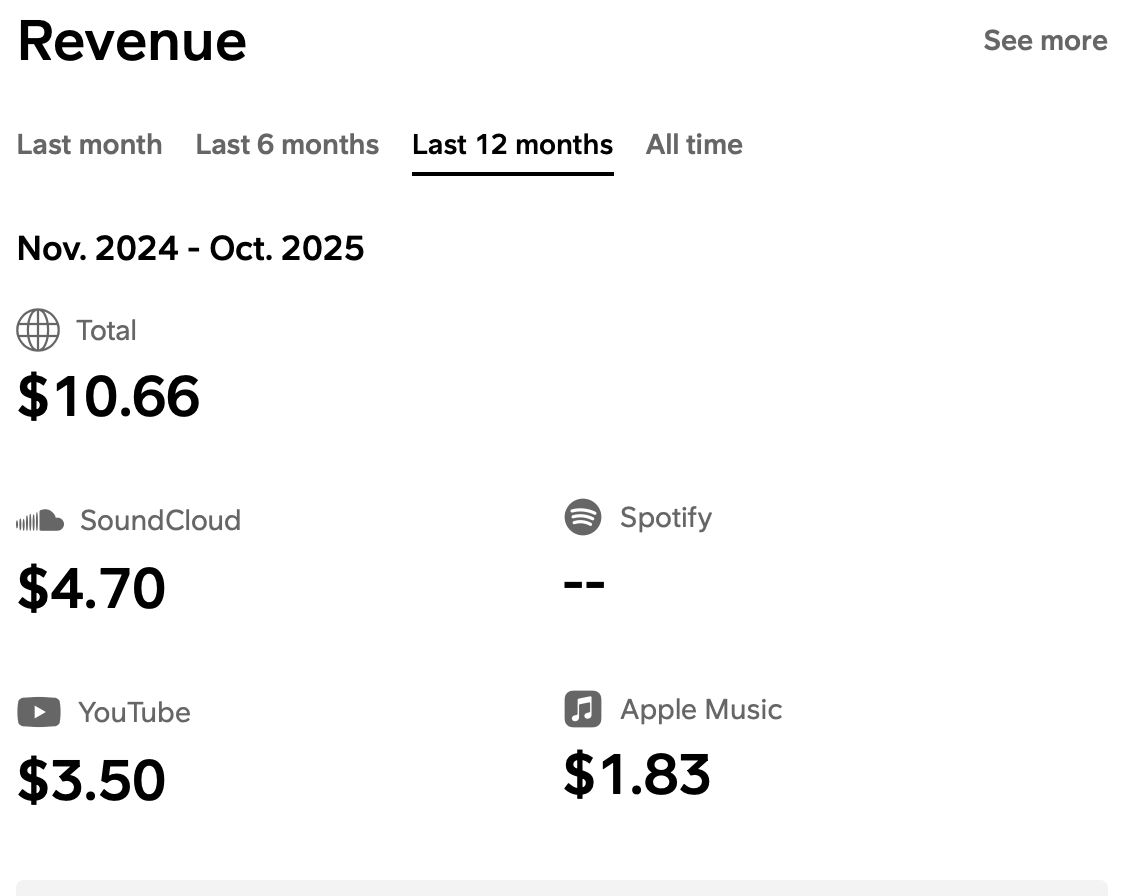
Task: Click the $10.66 total amount
Action: (x=109, y=396)
